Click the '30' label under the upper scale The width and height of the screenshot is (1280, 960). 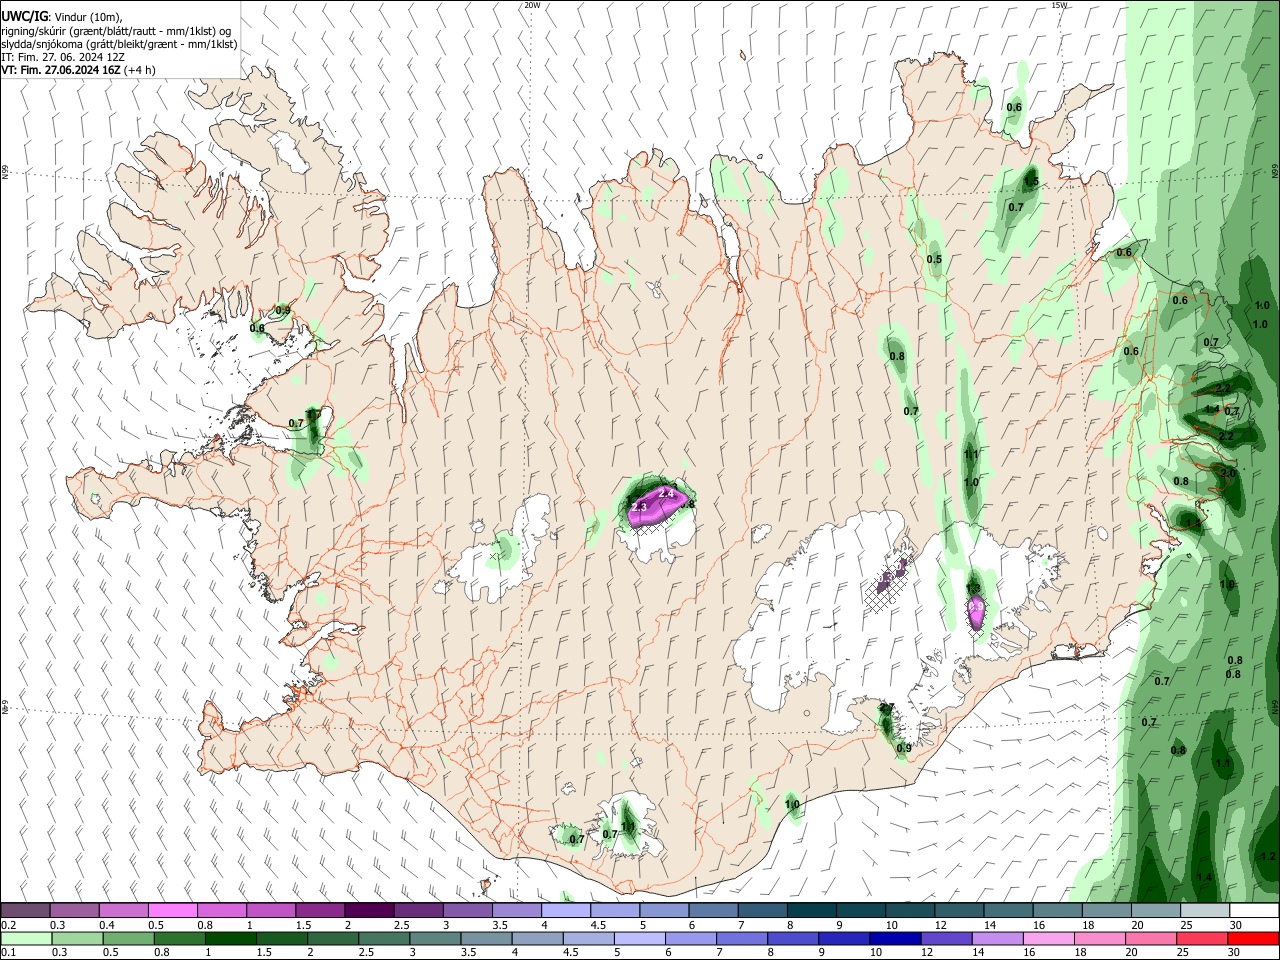click(1236, 925)
